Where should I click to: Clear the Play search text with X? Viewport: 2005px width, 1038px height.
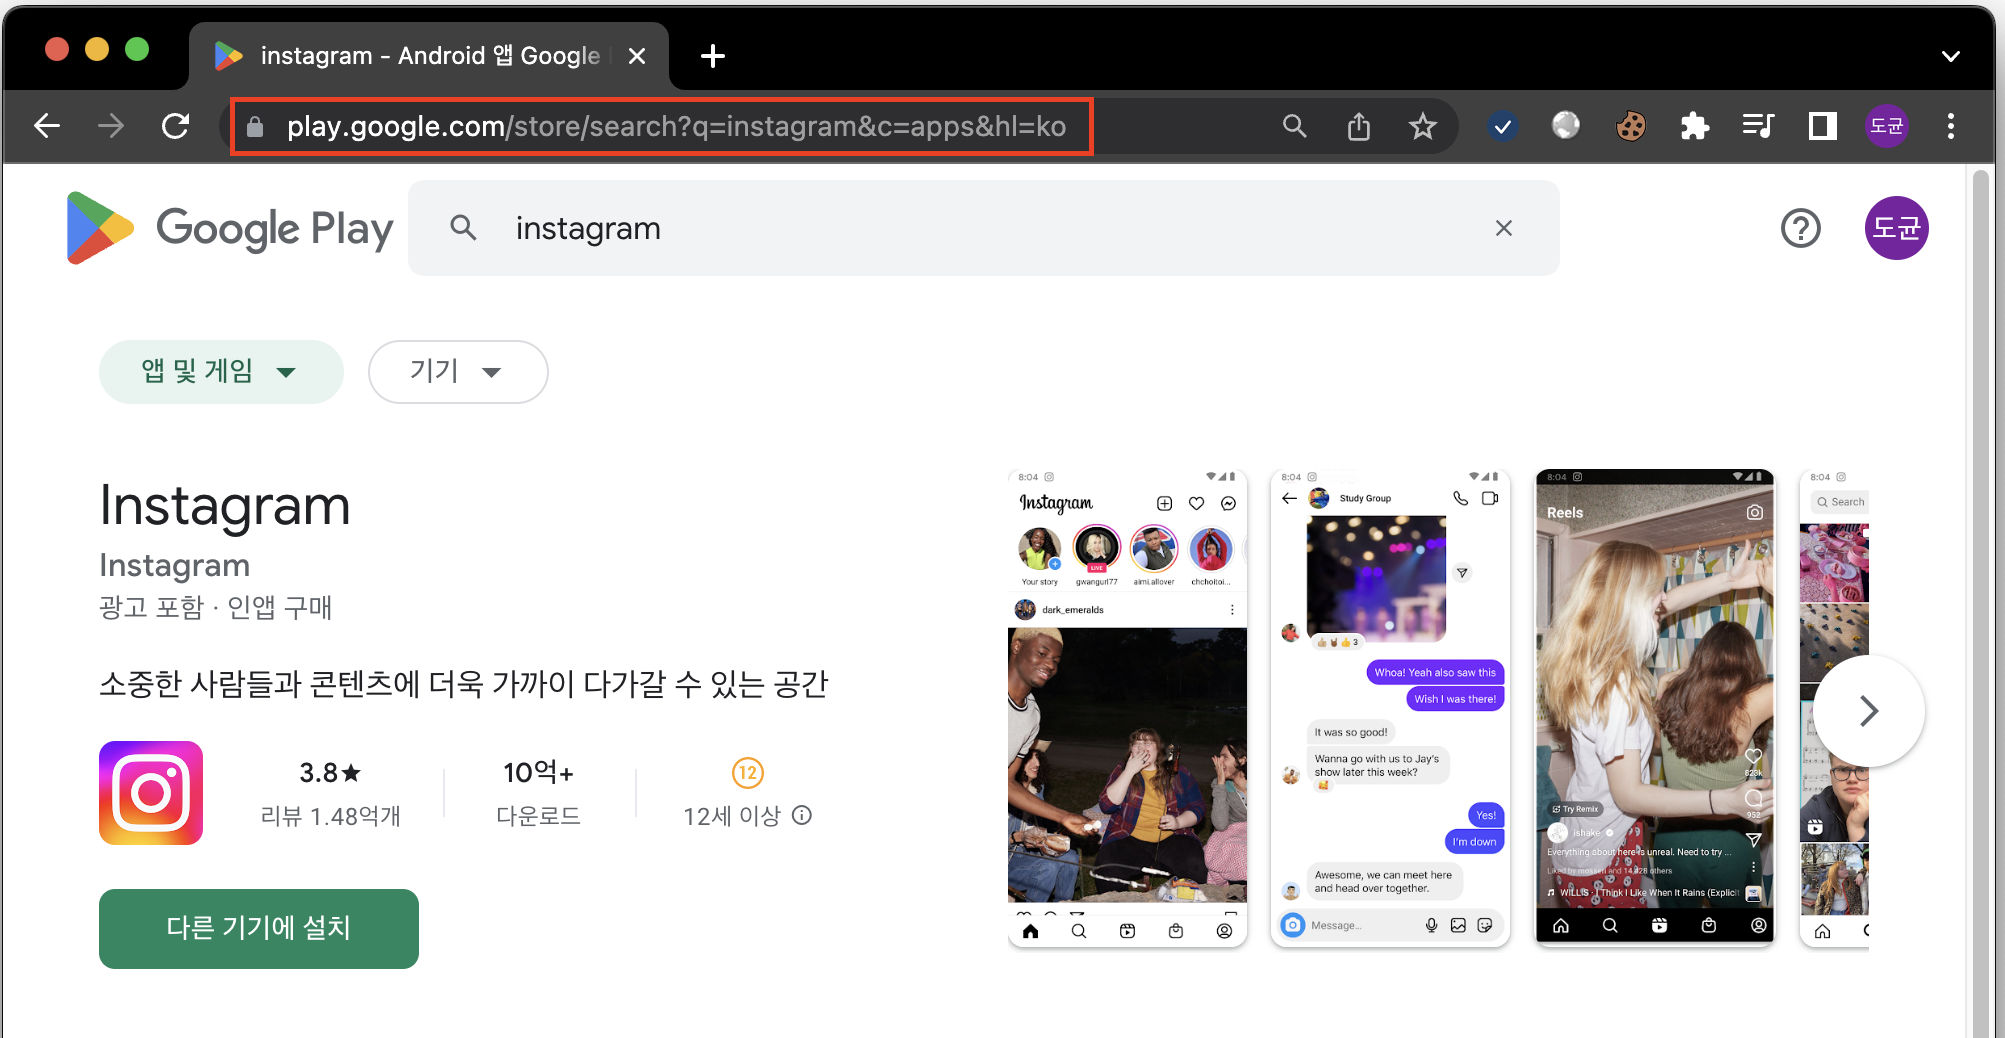[x=1504, y=228]
